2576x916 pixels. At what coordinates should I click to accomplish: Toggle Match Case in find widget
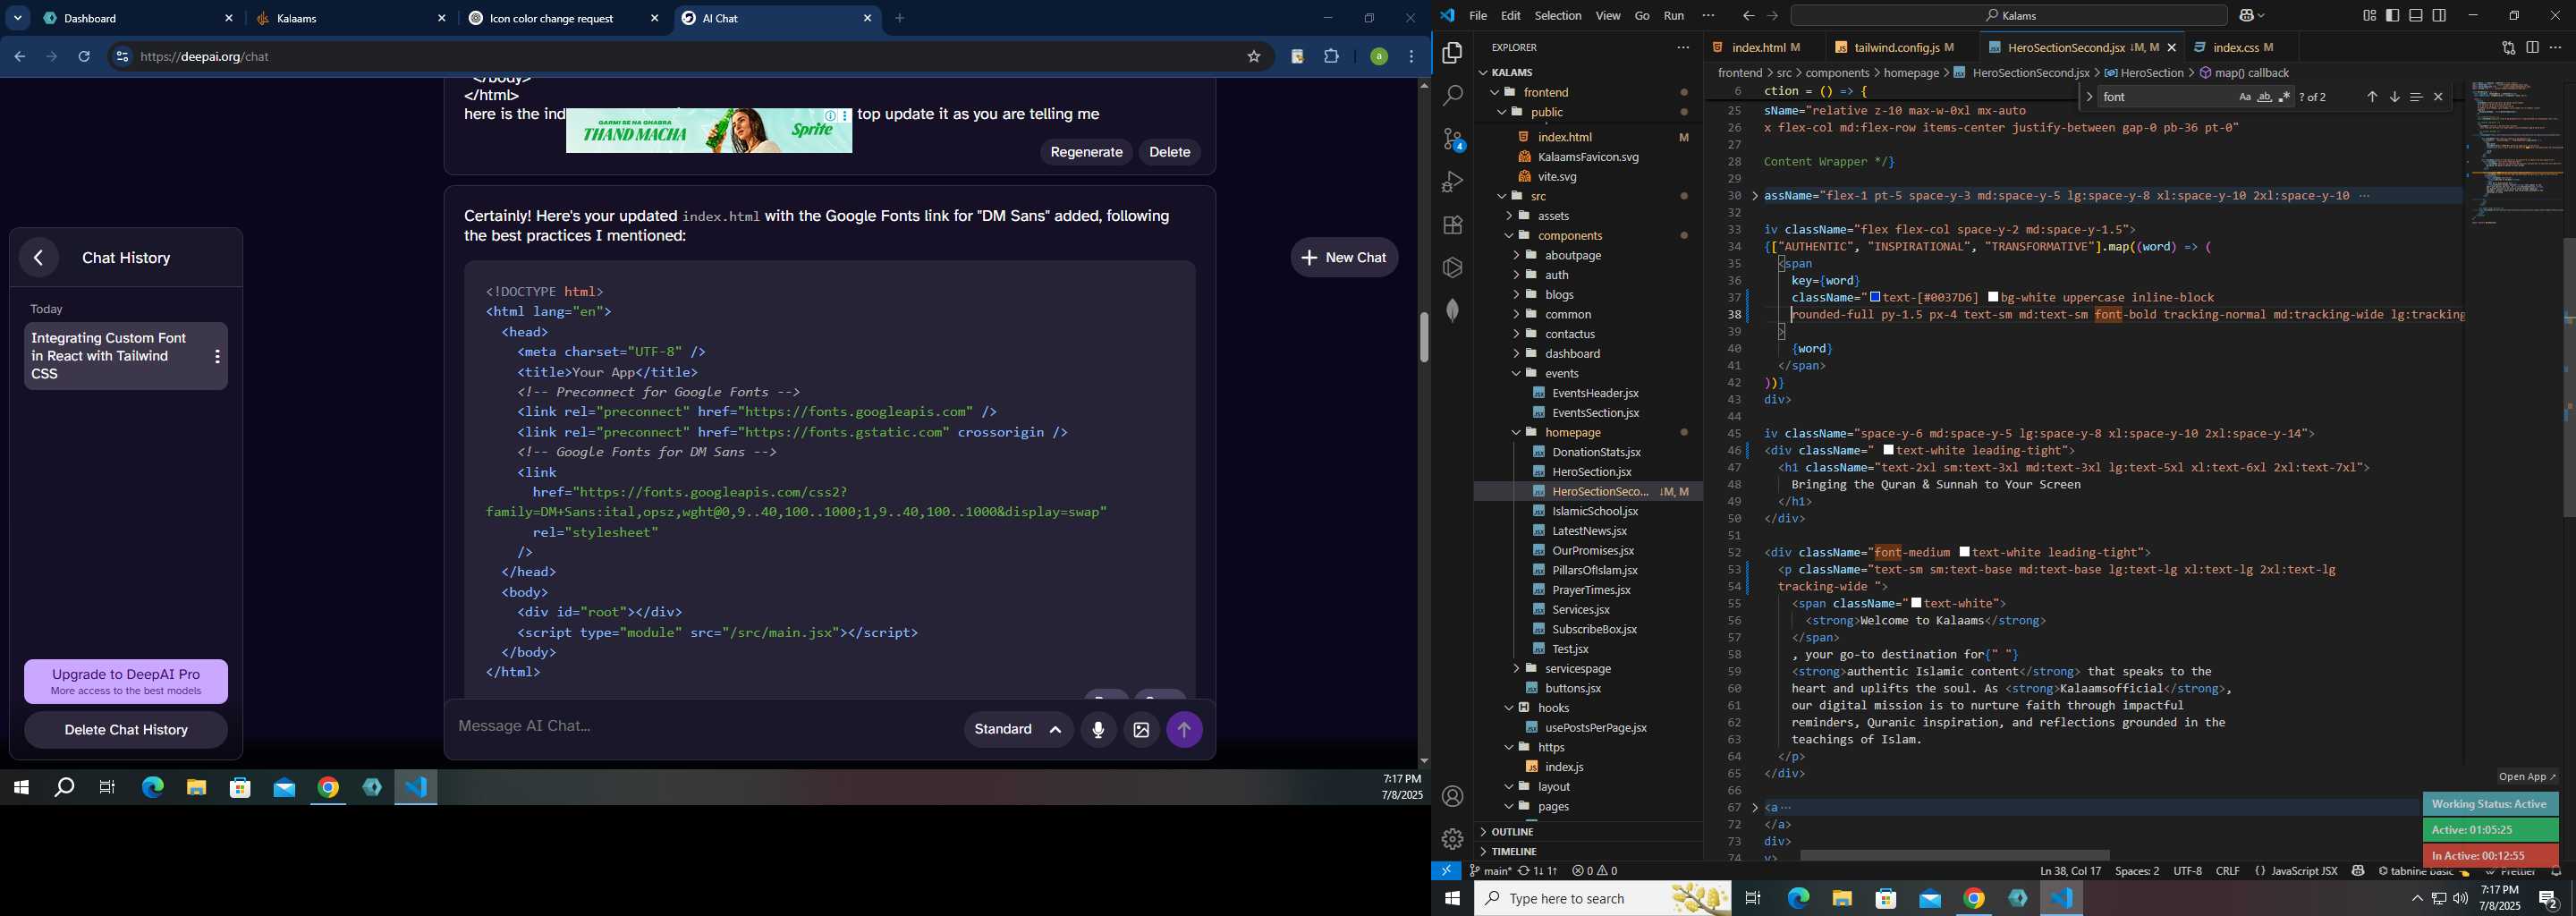(x=2245, y=97)
